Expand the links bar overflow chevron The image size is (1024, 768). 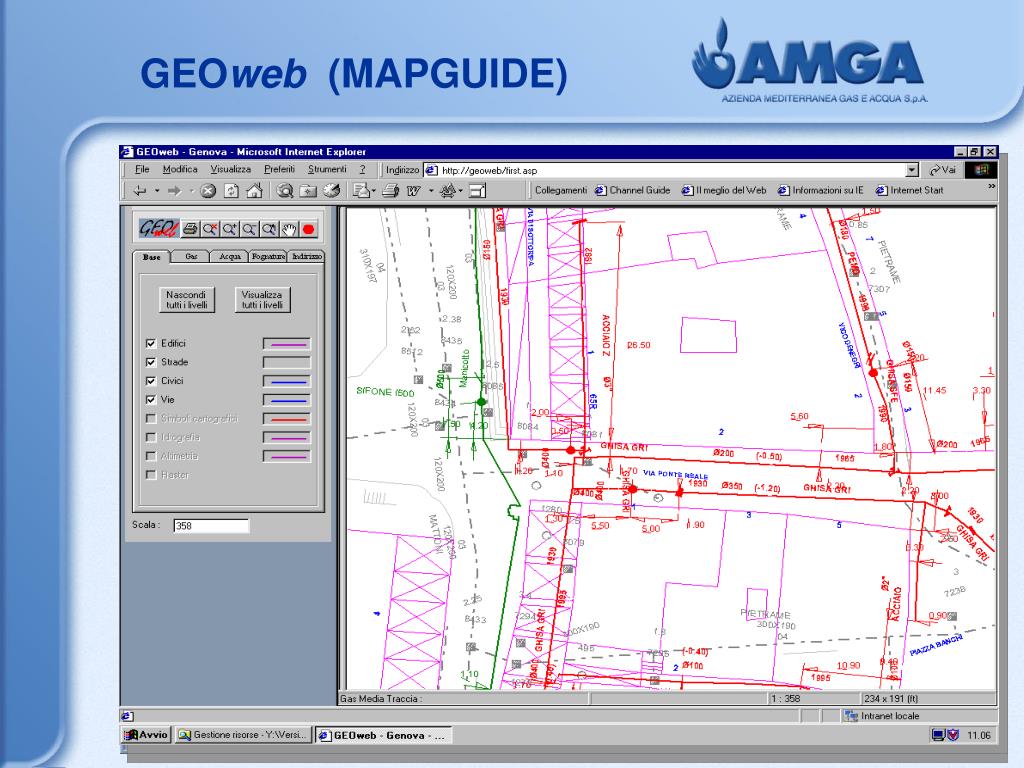click(991, 187)
